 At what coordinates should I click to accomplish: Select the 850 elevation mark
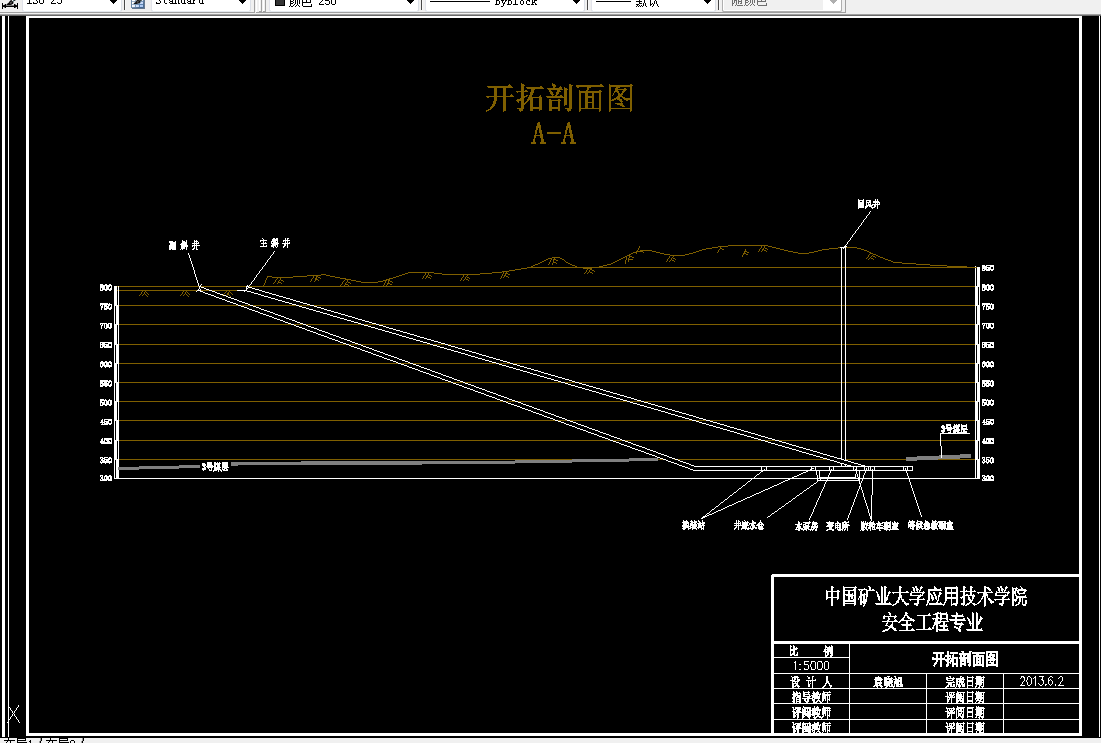(987, 268)
